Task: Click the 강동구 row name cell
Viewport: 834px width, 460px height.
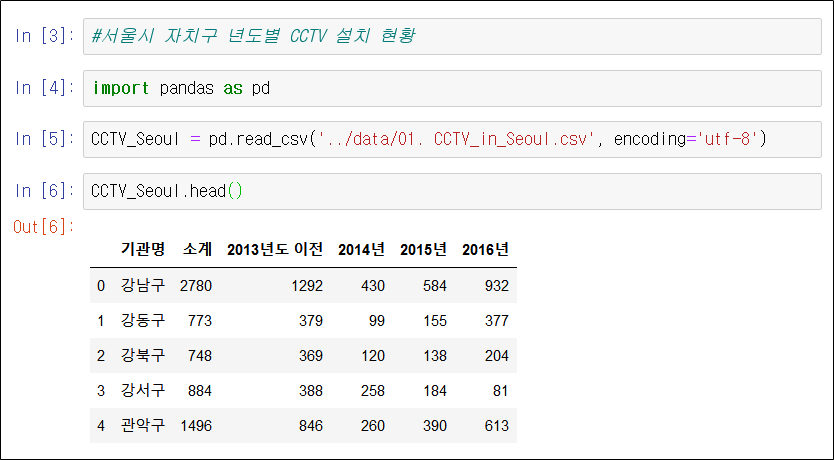Action: coord(143,321)
